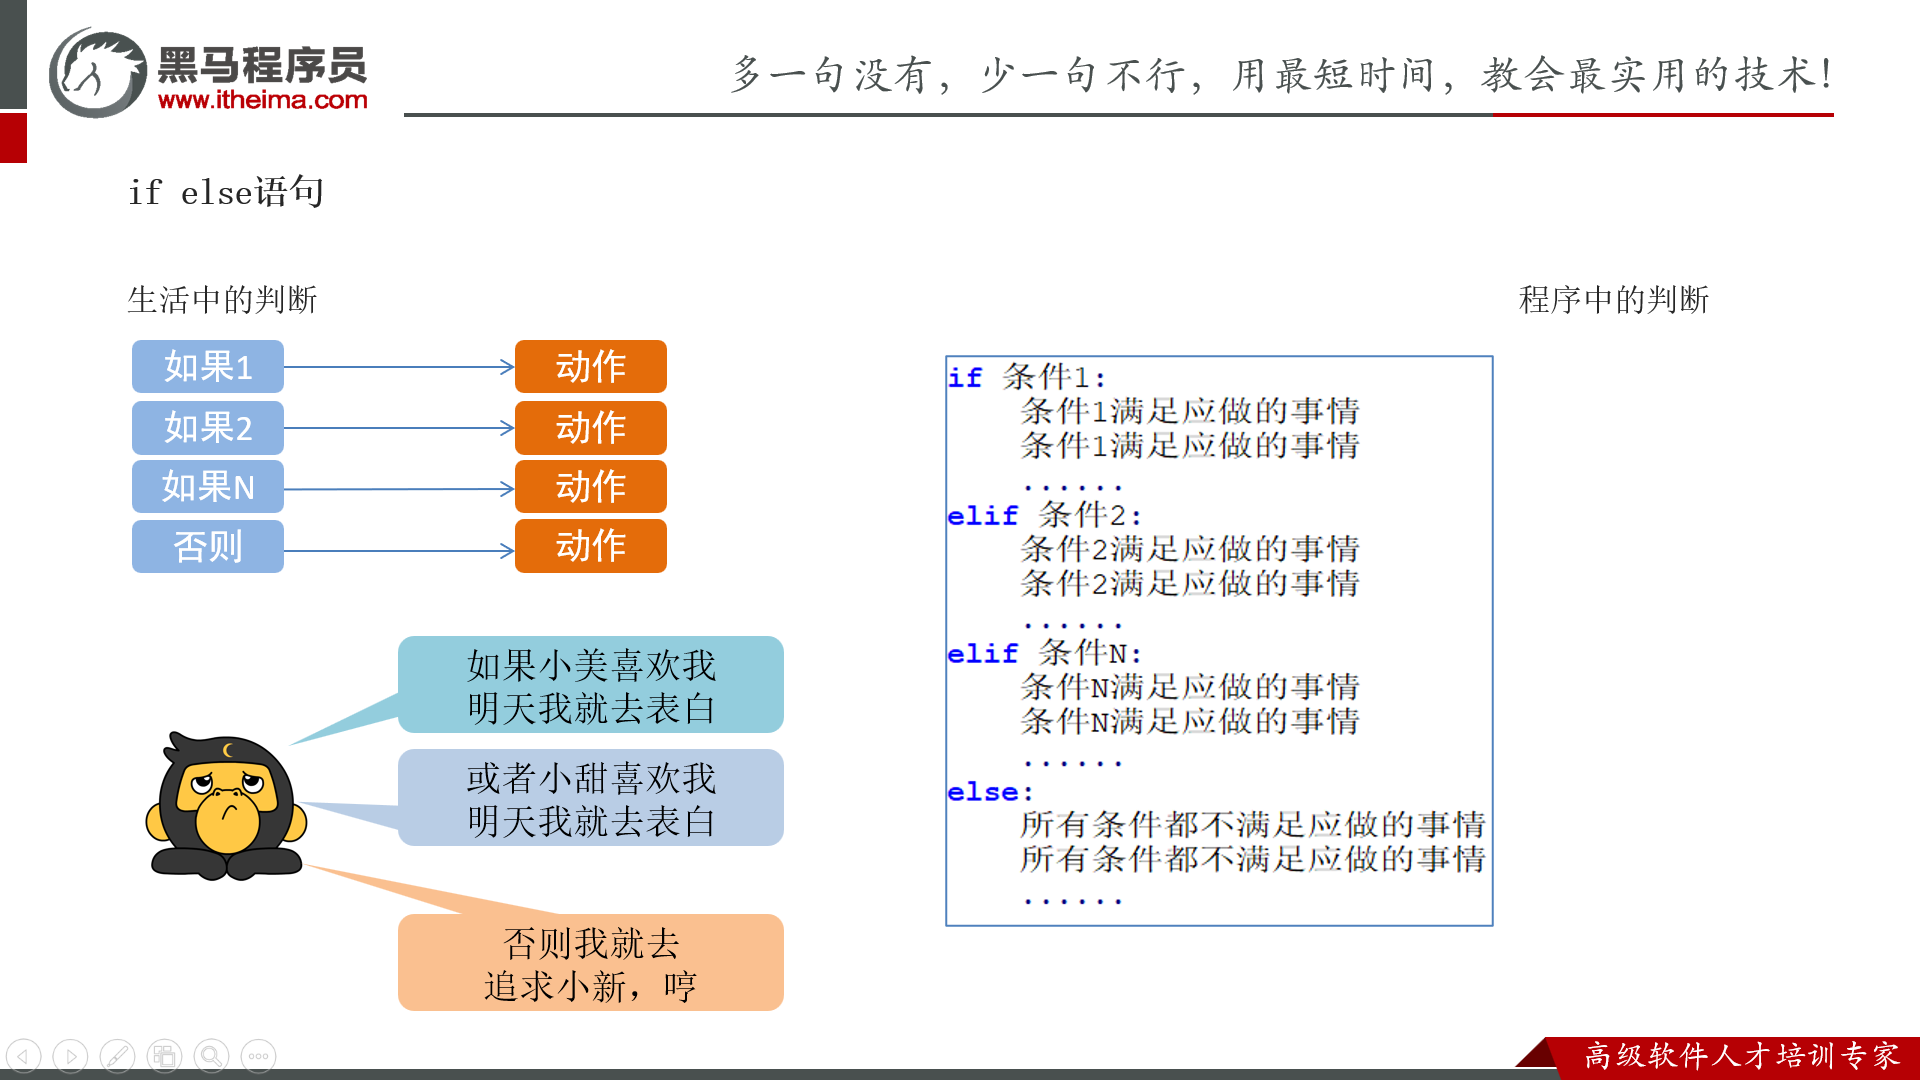This screenshot has width=1920, height=1080.
Task: Click the teal 如果小美喜欢我 speech bubble
Action: 590,686
